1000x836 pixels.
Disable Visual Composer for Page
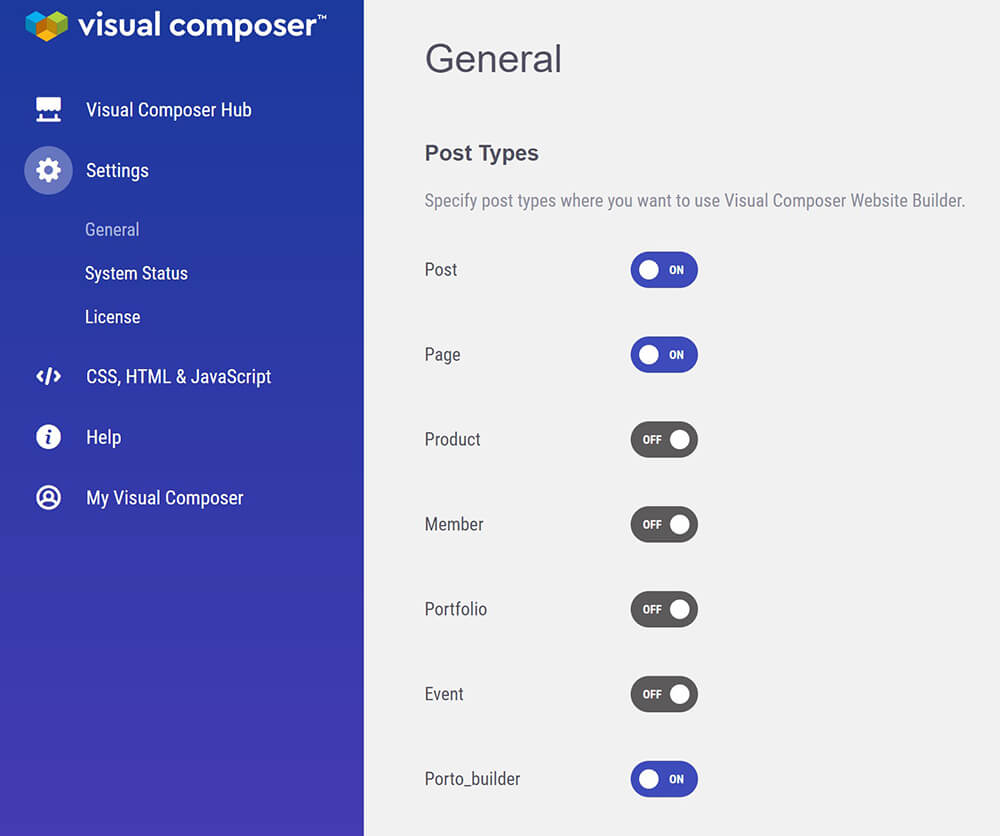664,354
